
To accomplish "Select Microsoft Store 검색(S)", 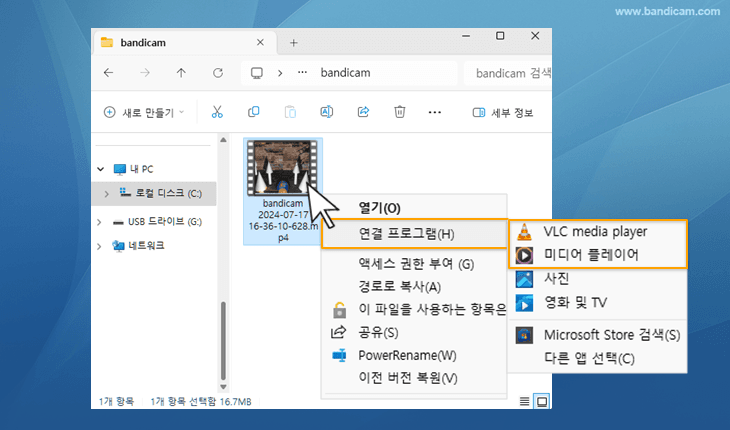I will pos(612,335).
